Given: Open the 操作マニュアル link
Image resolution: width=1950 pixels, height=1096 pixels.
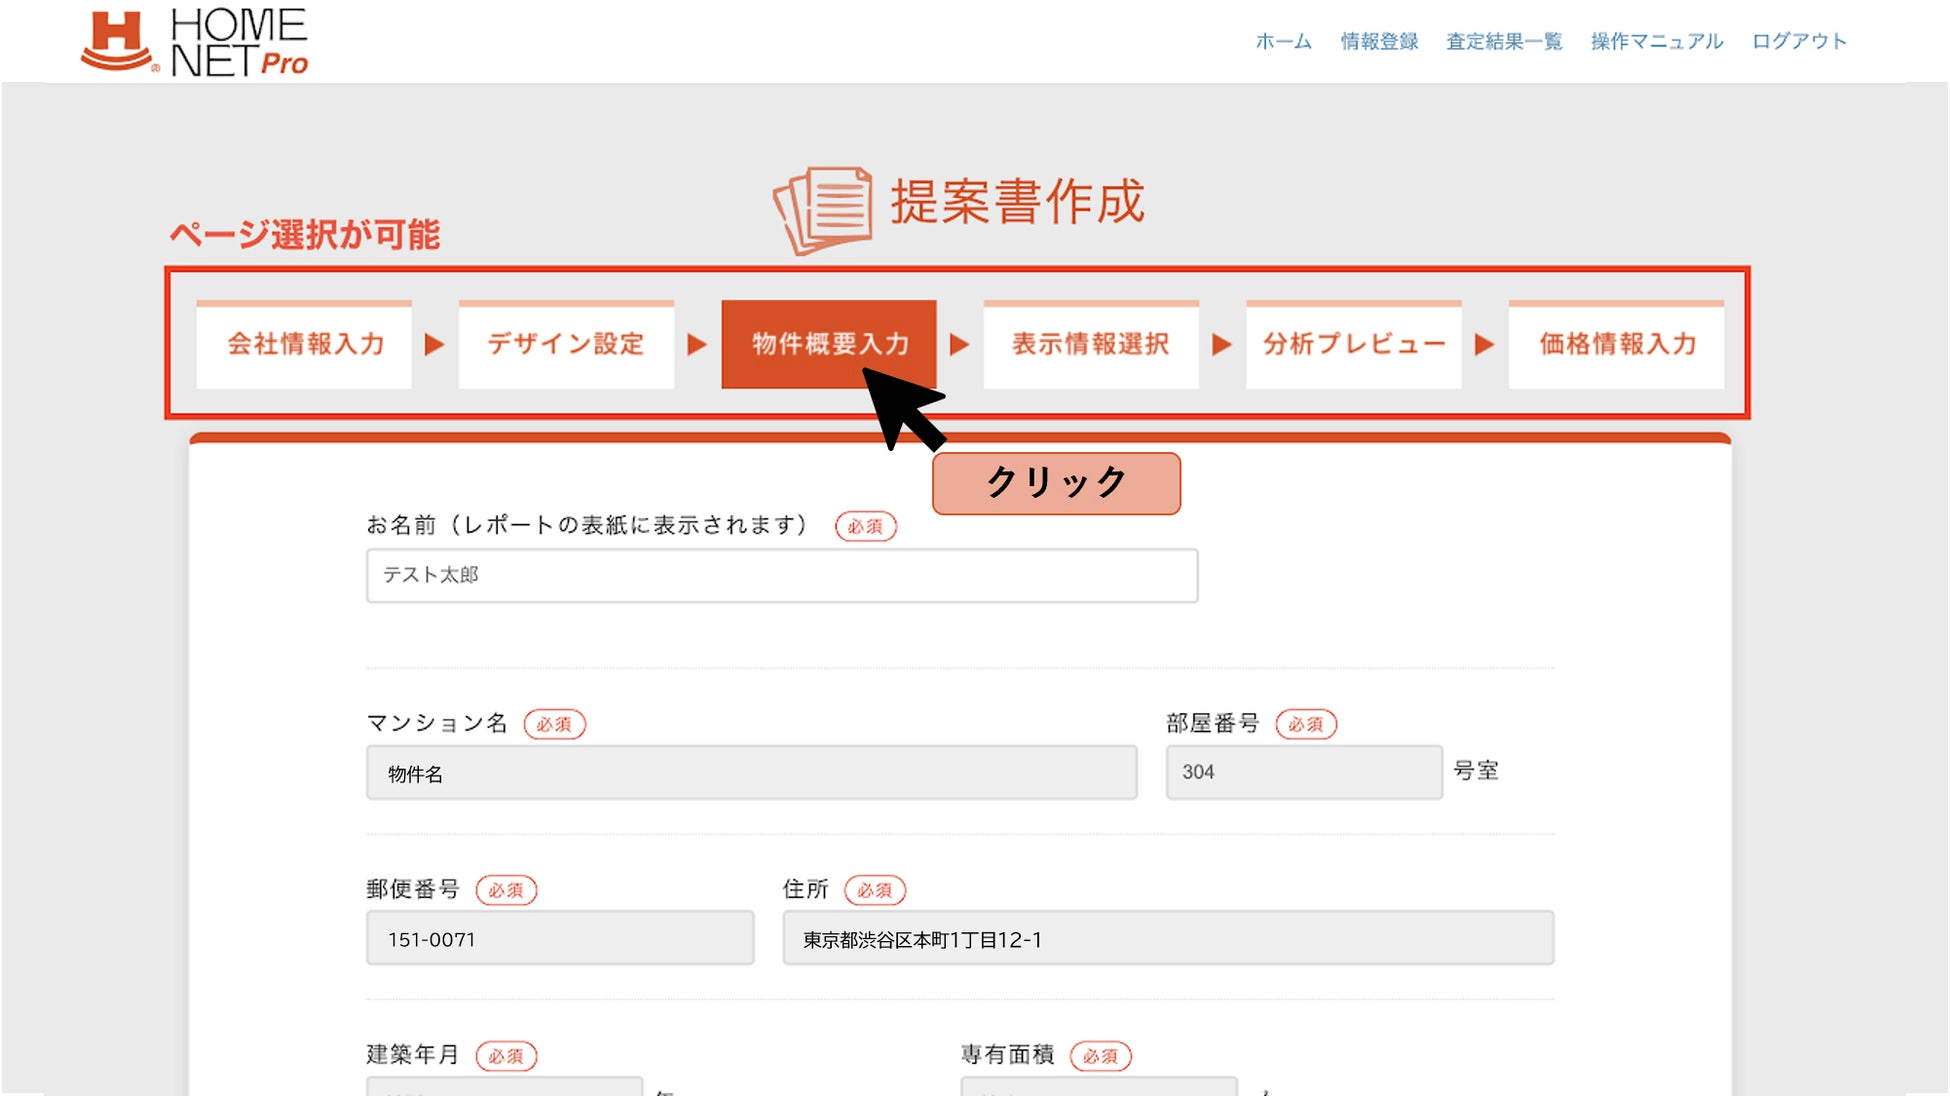Looking at the screenshot, I should [x=1656, y=41].
